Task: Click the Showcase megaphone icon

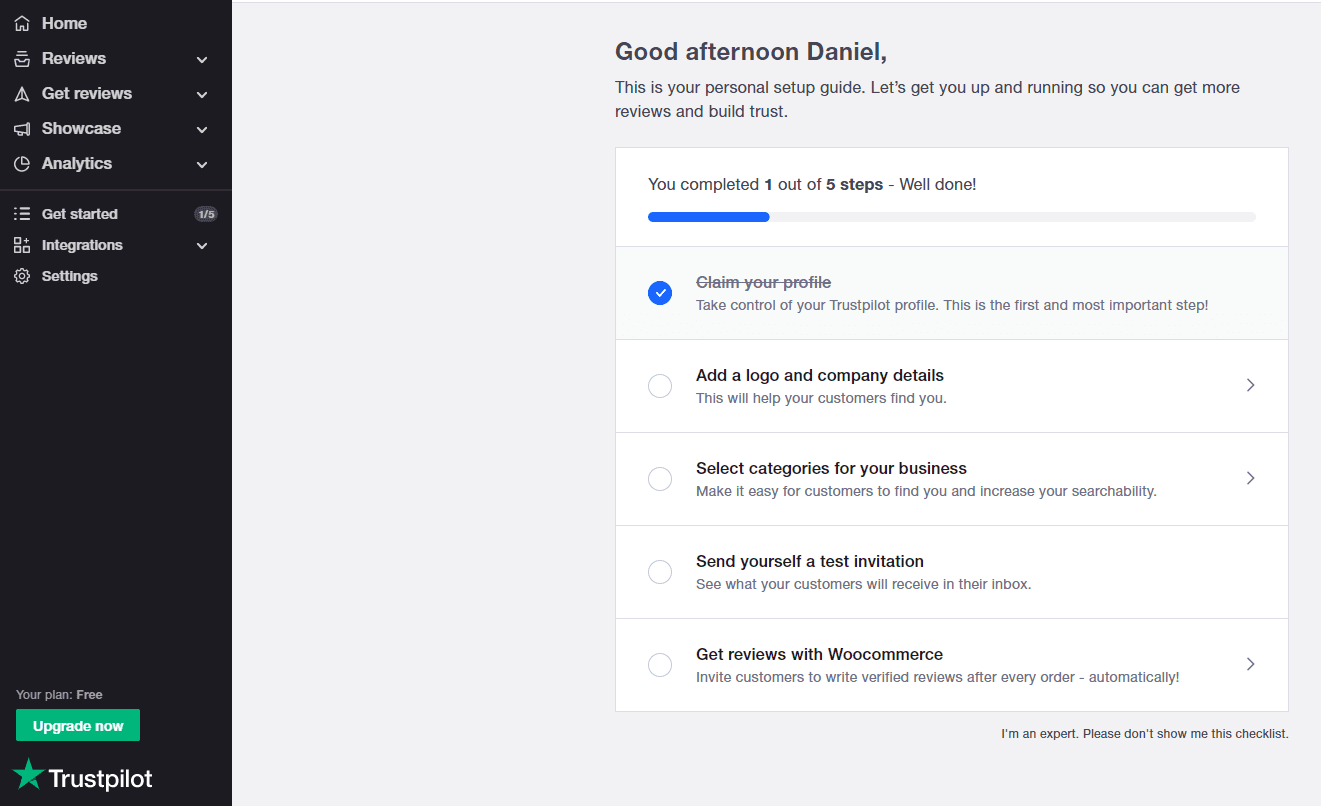Action: point(22,129)
